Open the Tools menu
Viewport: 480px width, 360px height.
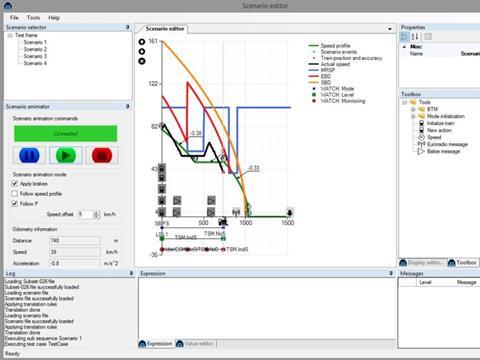33,18
